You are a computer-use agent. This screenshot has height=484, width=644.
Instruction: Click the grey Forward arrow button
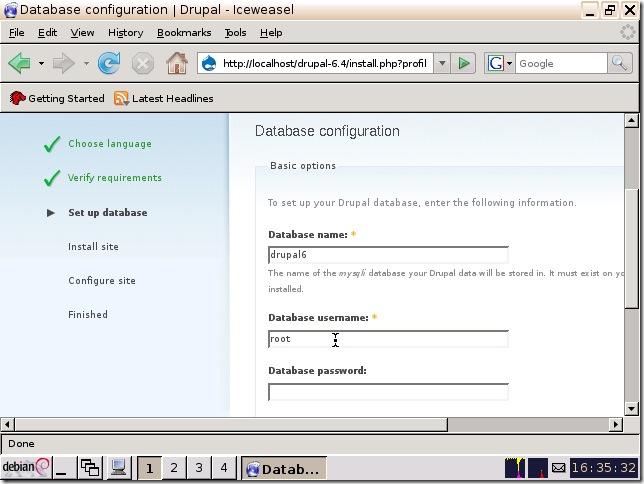pyautogui.click(x=64, y=63)
